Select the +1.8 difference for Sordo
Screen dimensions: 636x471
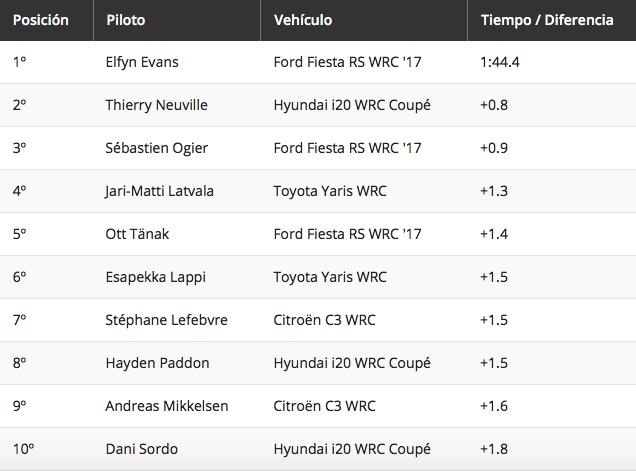[x=494, y=449]
